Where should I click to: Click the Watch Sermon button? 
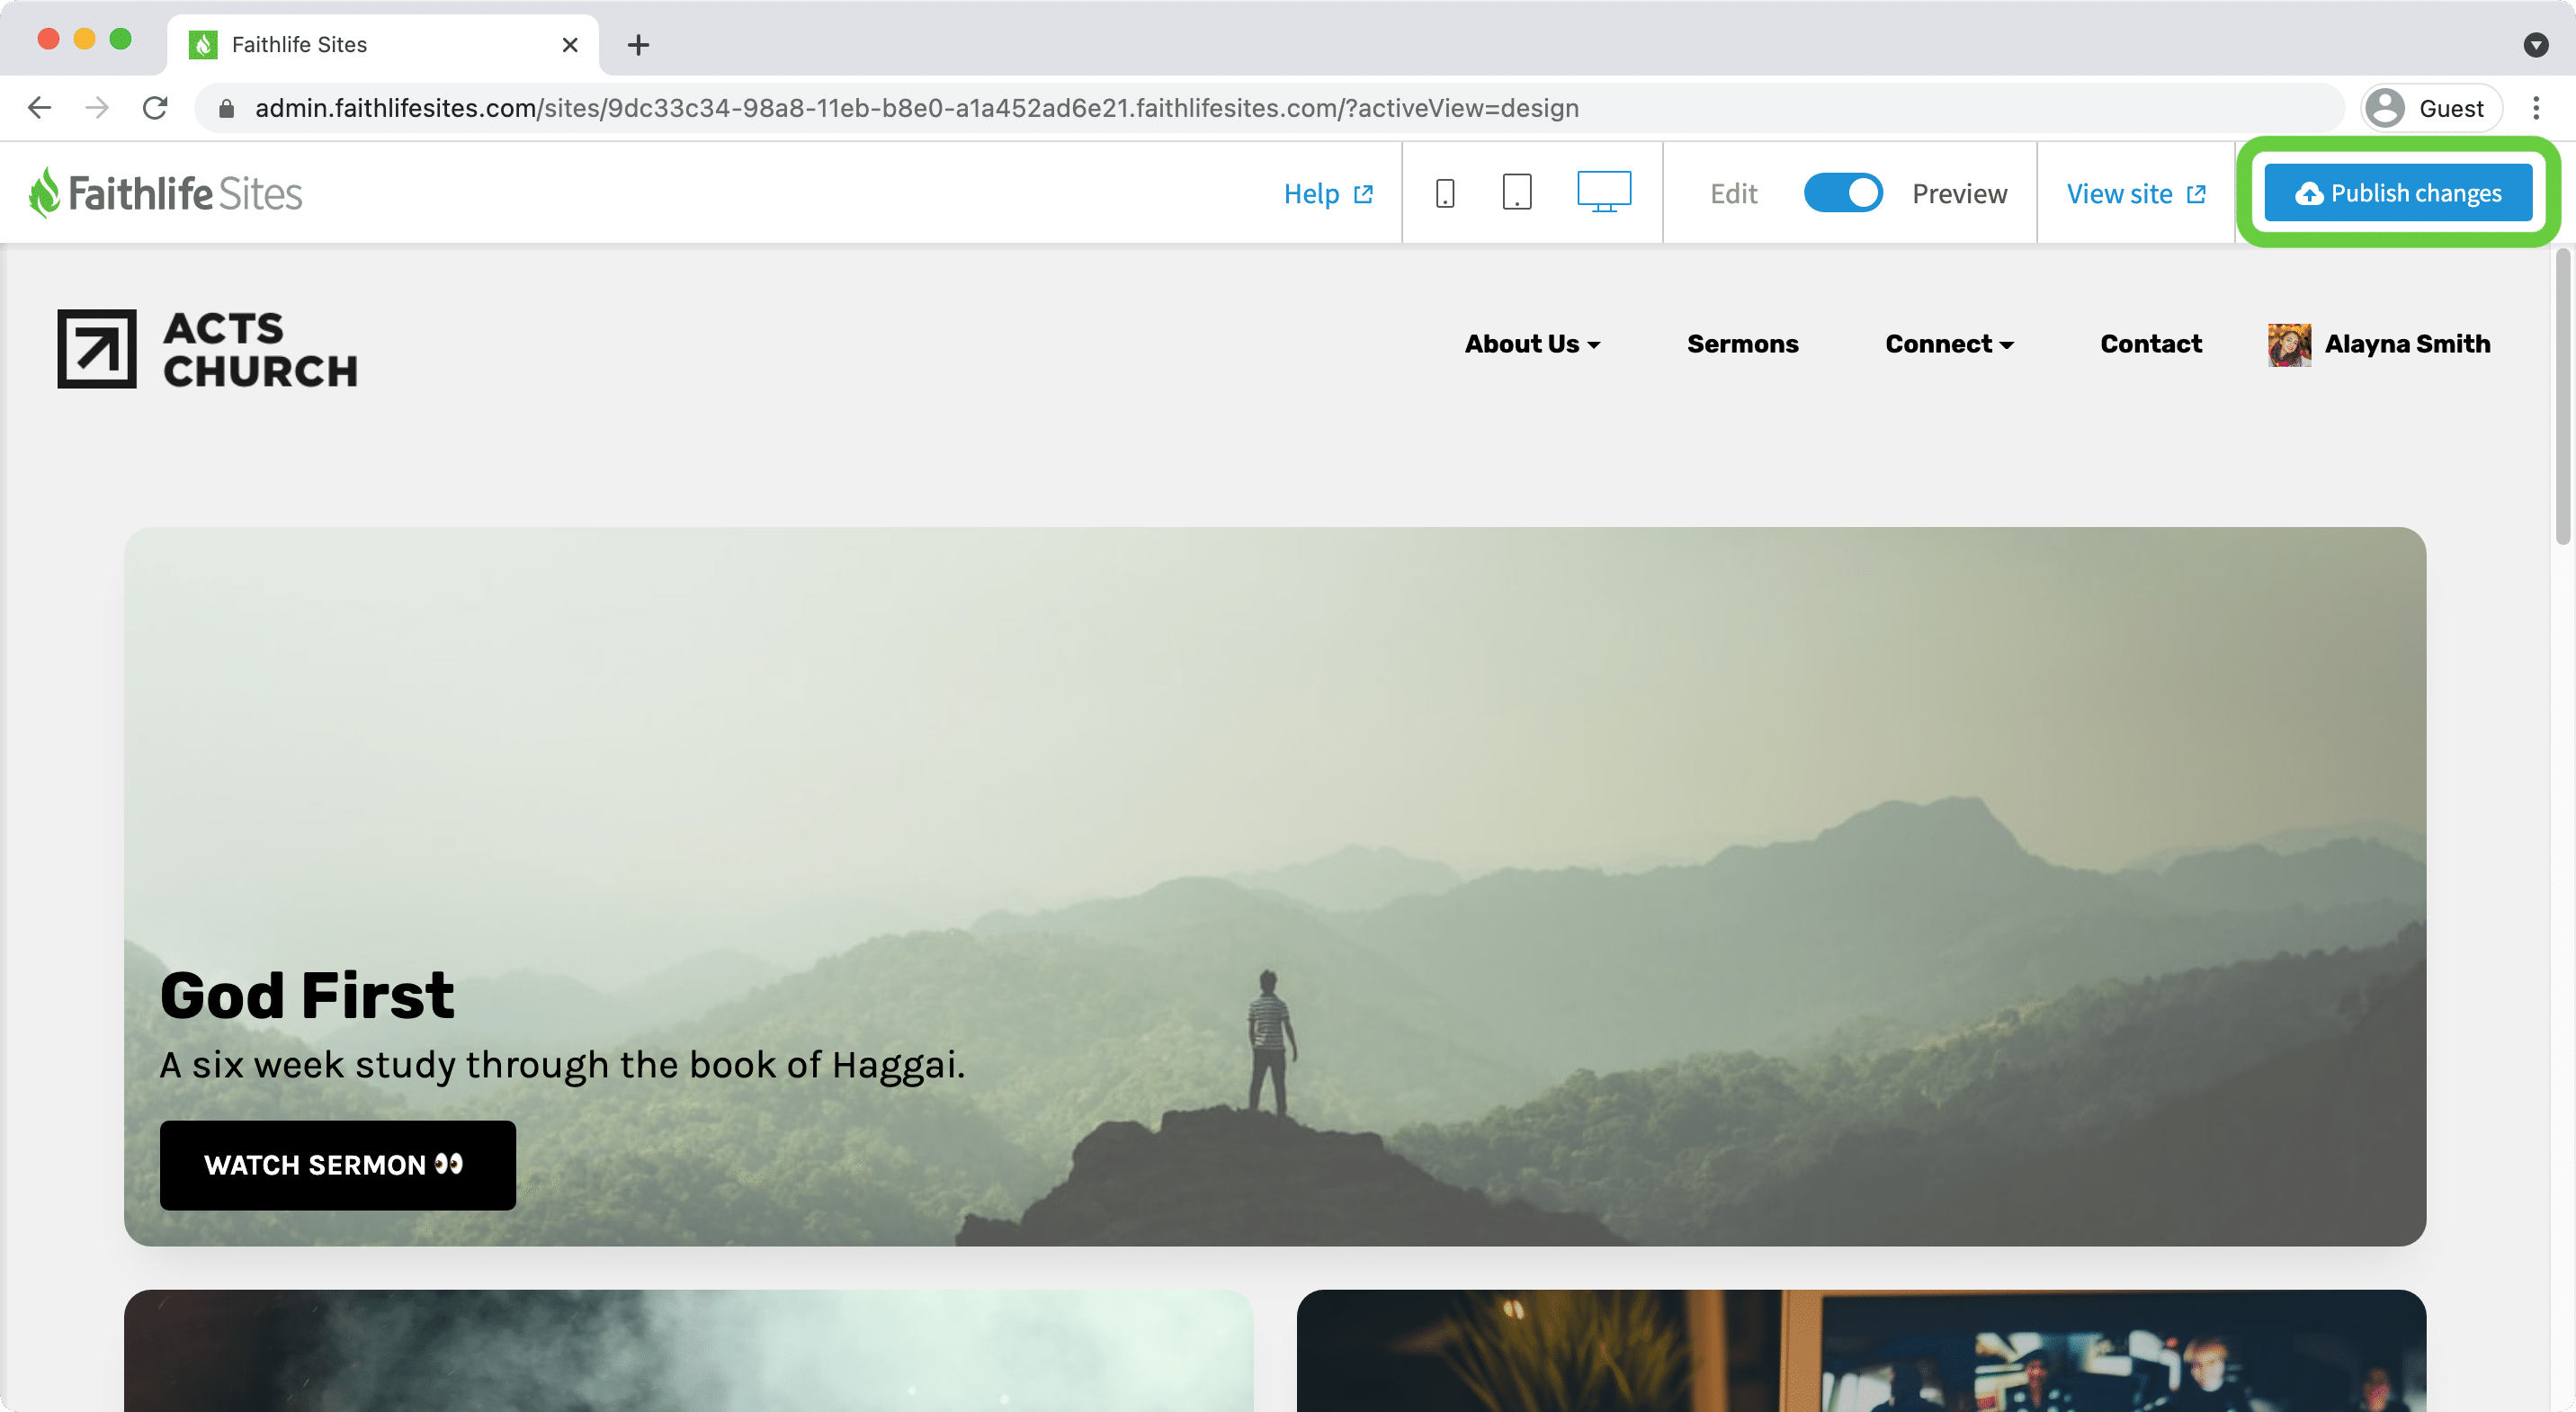pyautogui.click(x=338, y=1165)
